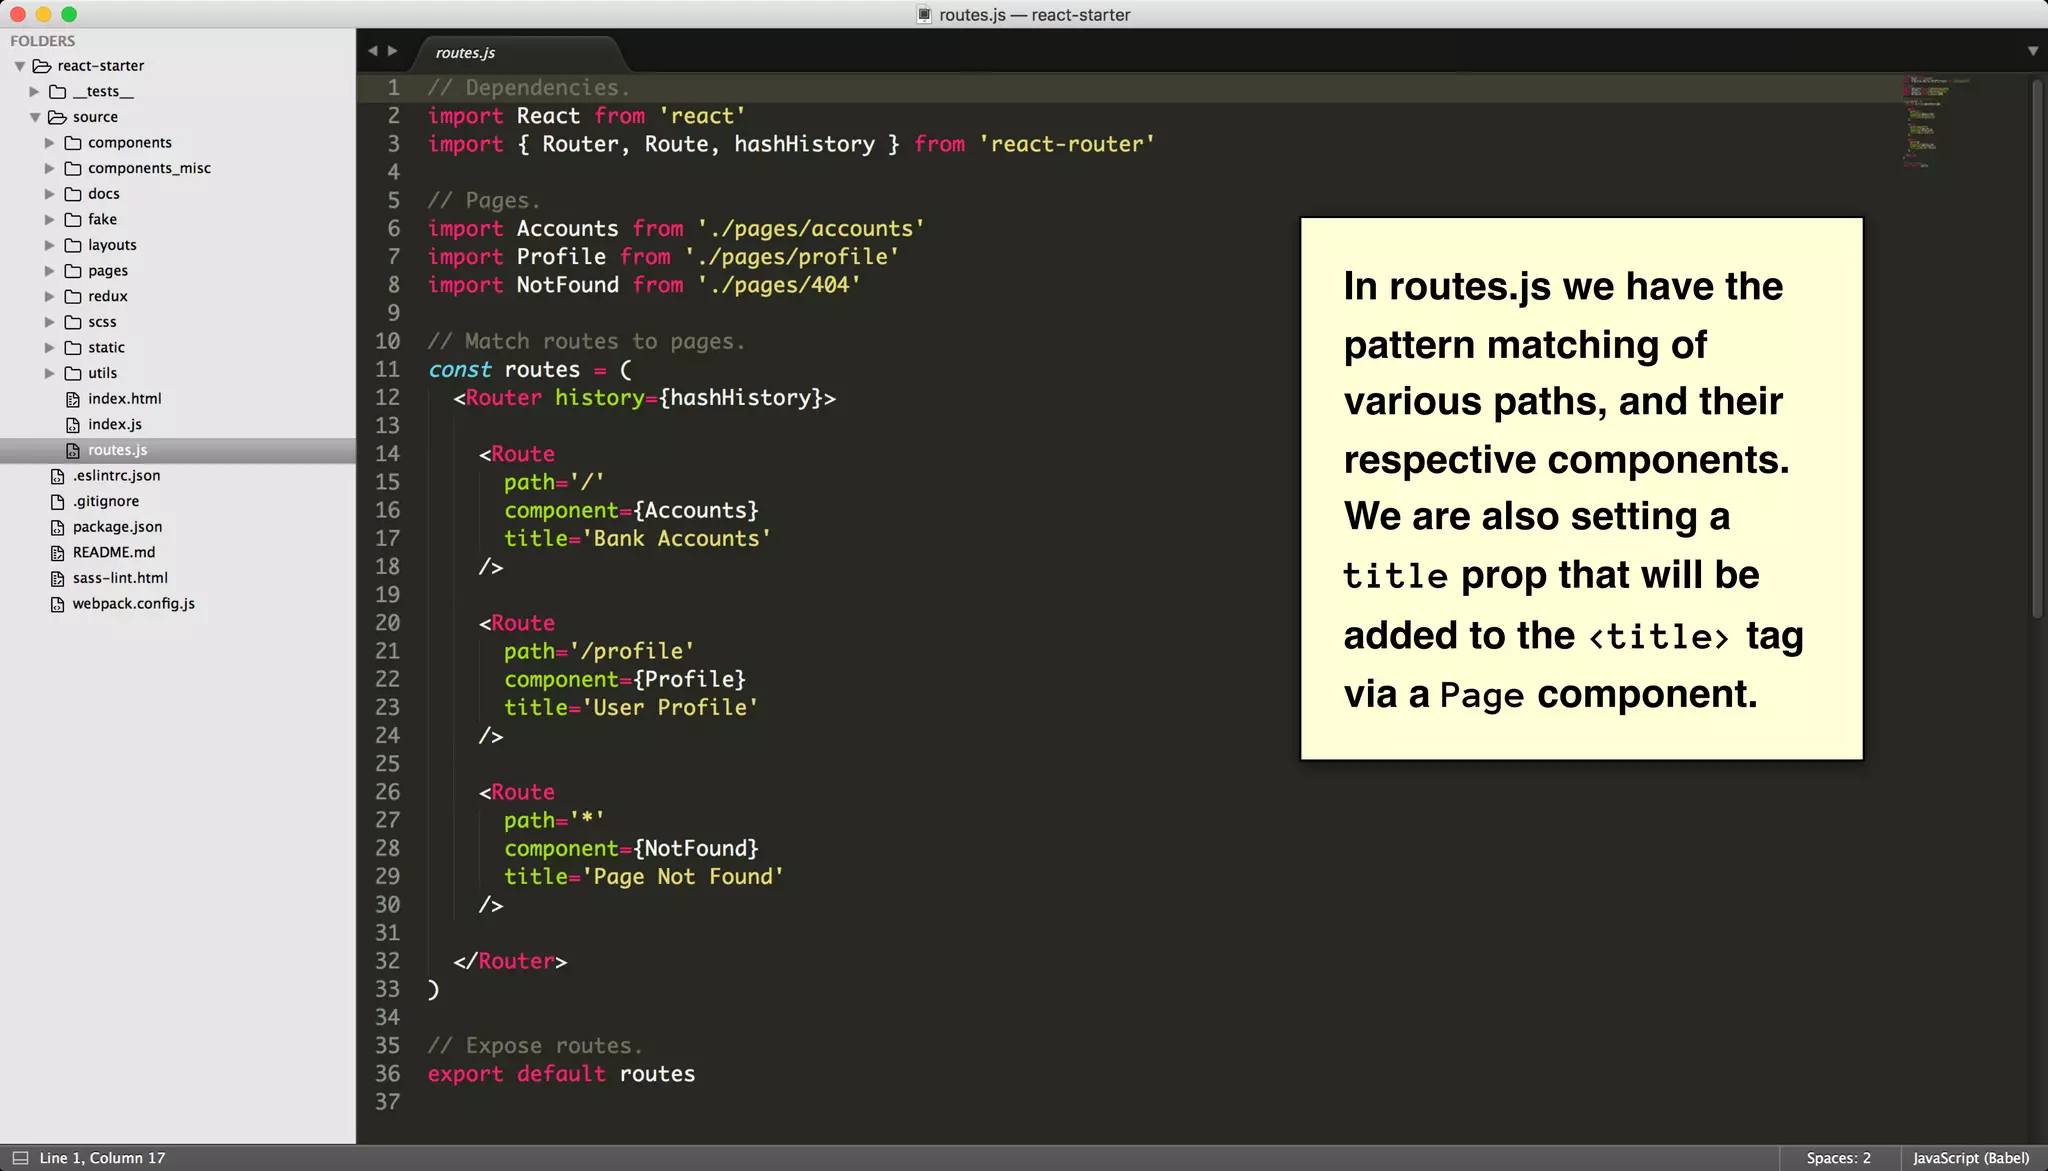Open webpack.config.js from sidebar
The image size is (2048, 1171).
(x=133, y=604)
